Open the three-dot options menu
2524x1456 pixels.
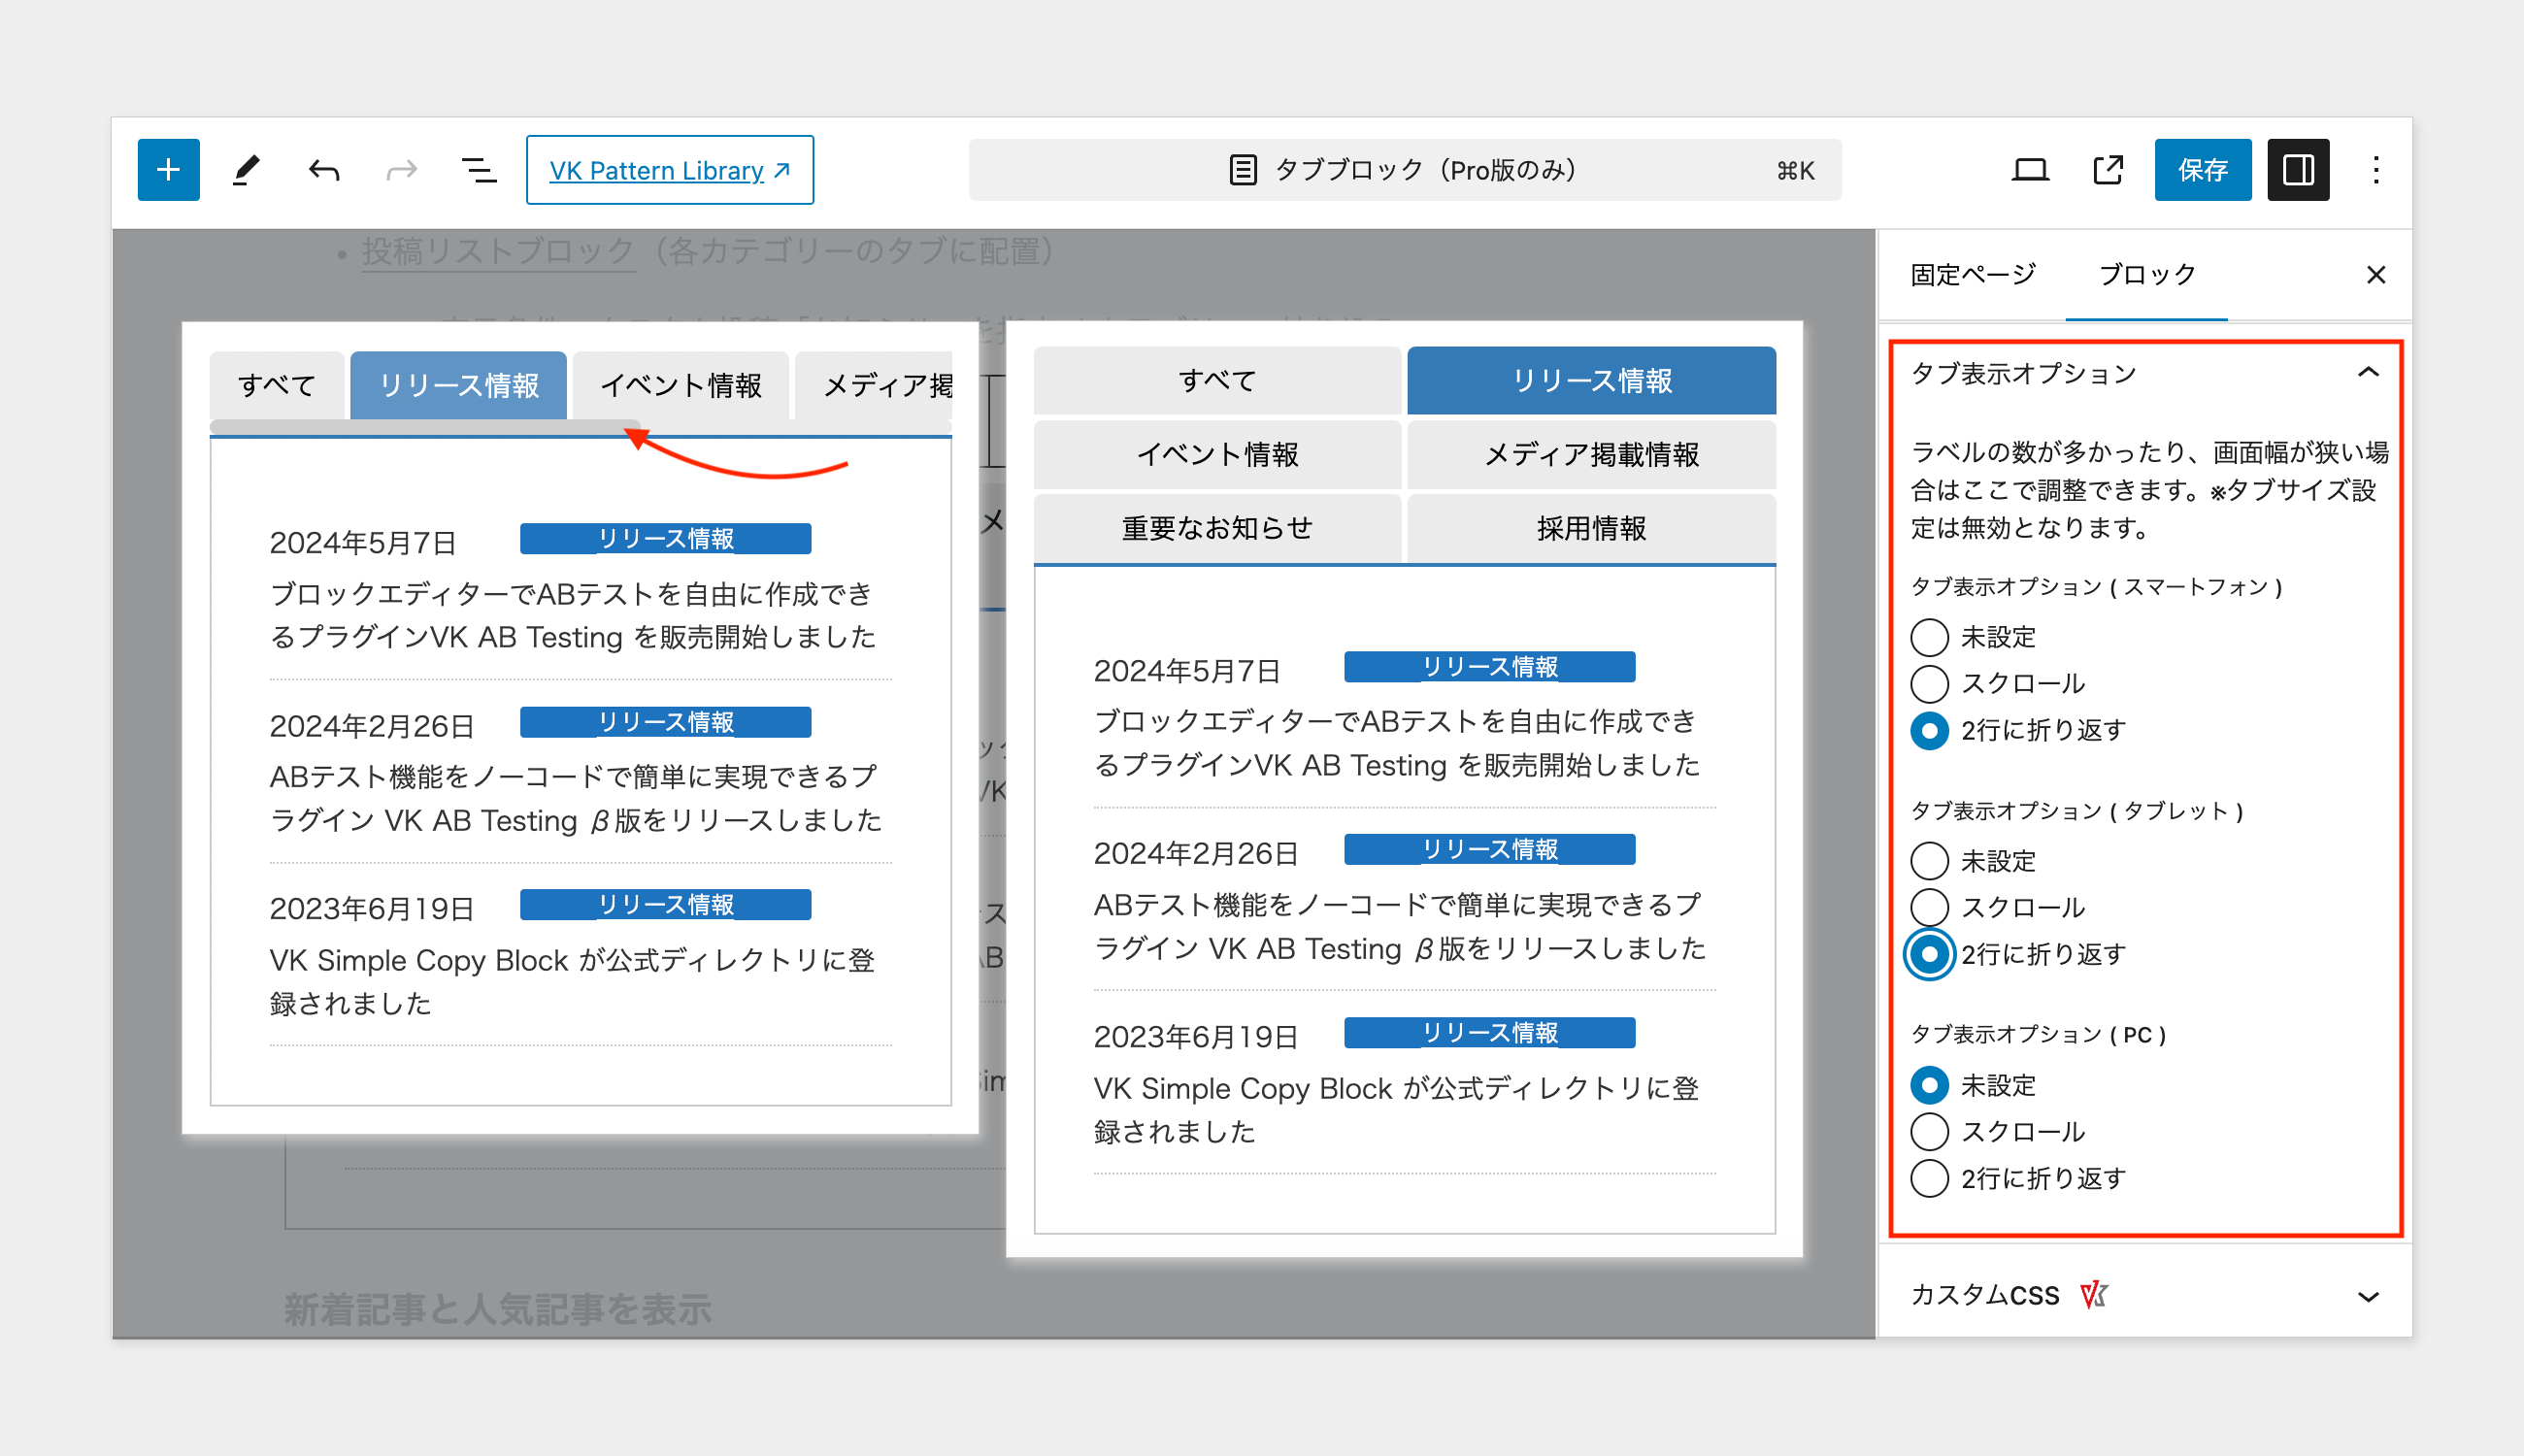click(2376, 170)
